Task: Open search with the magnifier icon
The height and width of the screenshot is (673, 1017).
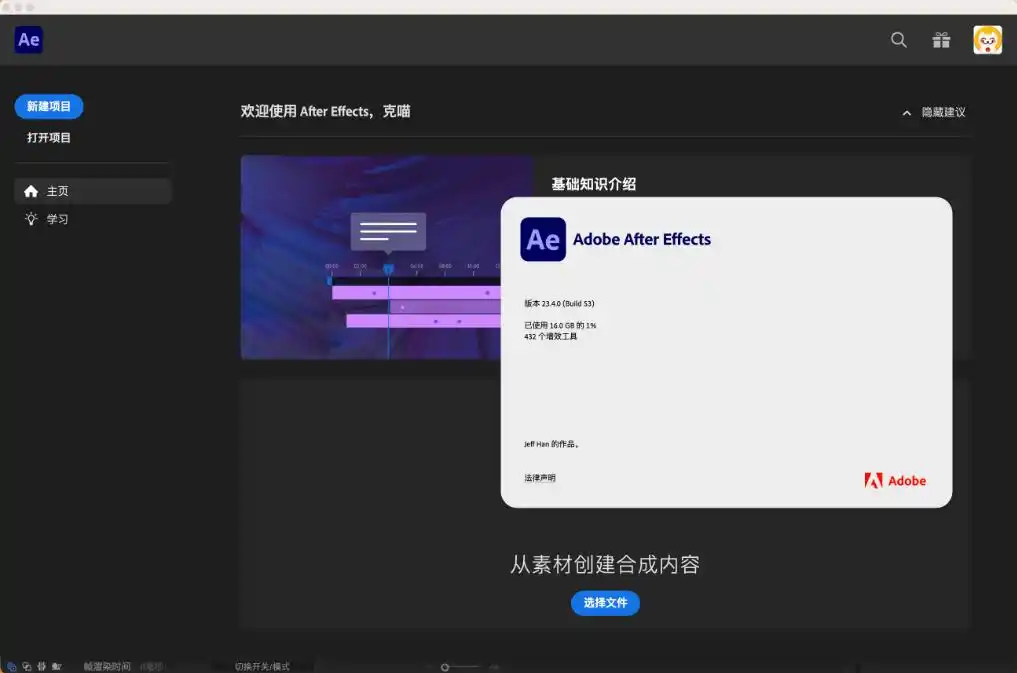Action: [x=898, y=40]
